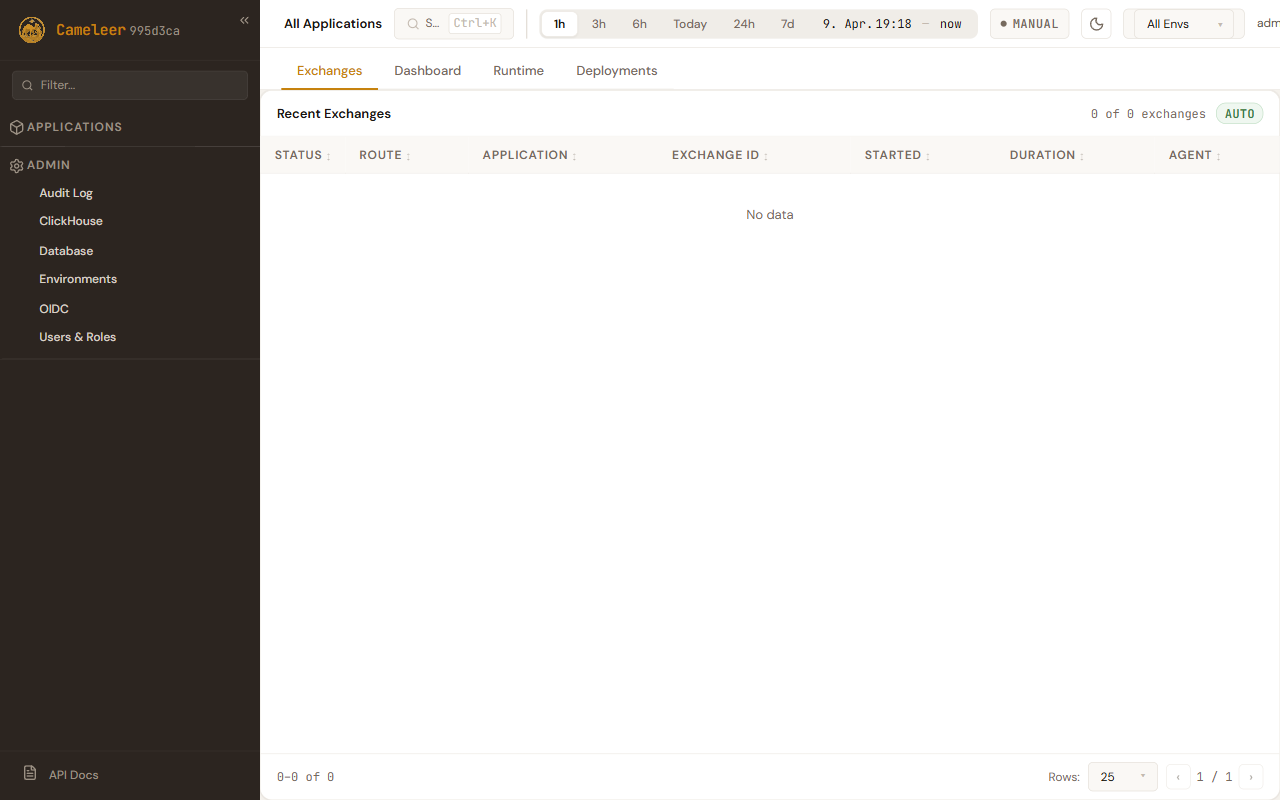This screenshot has height=800, width=1280.
Task: Go to ClickHouse admin page
Action: point(70,221)
